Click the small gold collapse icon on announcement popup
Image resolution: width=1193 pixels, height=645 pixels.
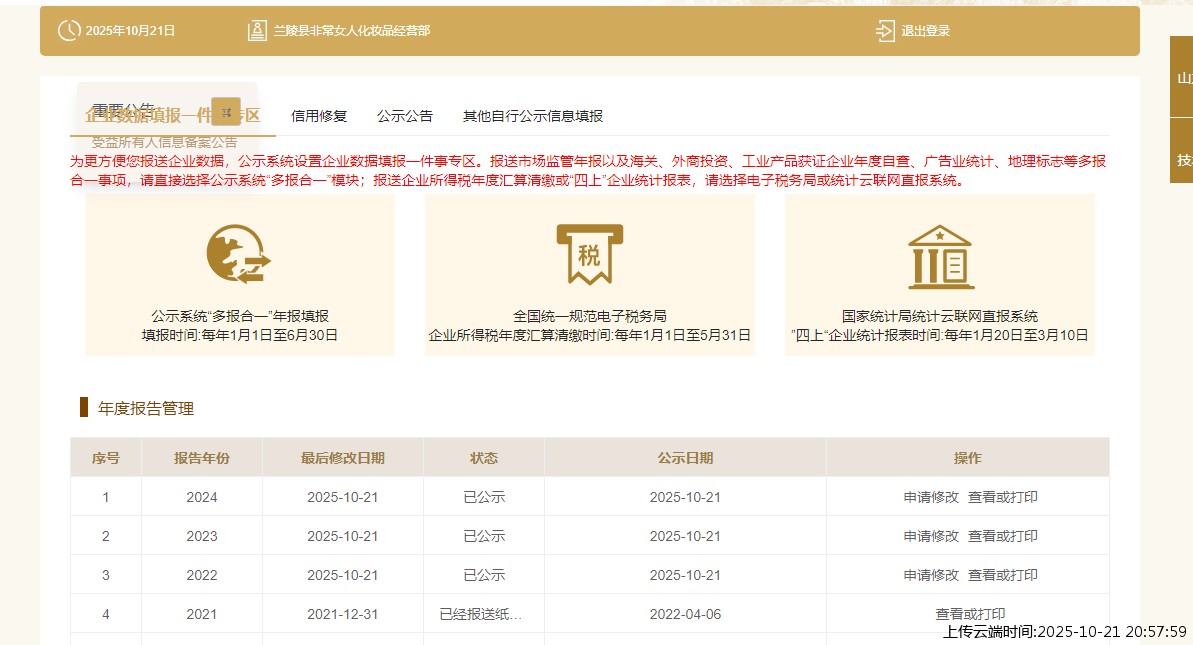pos(226,110)
